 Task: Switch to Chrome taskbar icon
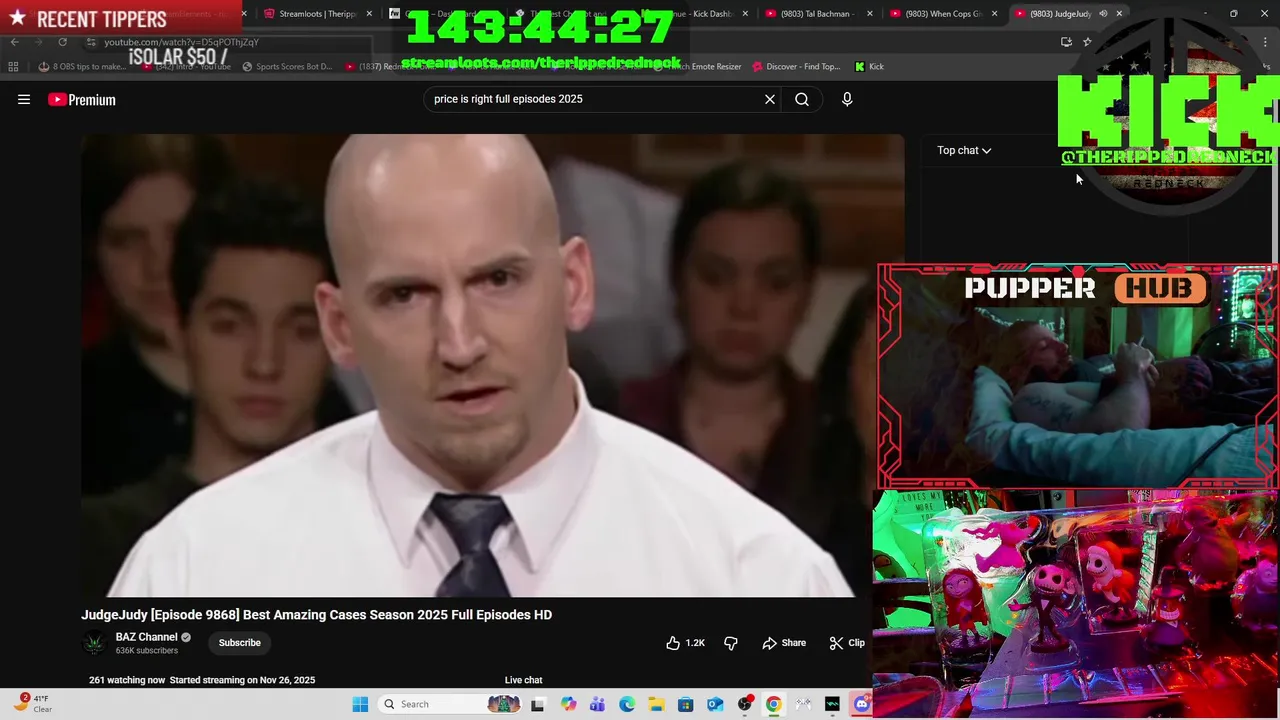pyautogui.click(x=773, y=704)
